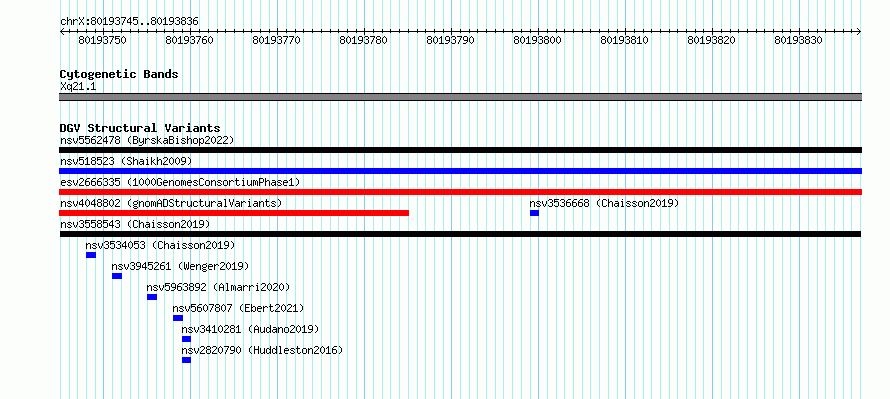Select the red nsv4048802 gnomAD bar

click(x=234, y=213)
